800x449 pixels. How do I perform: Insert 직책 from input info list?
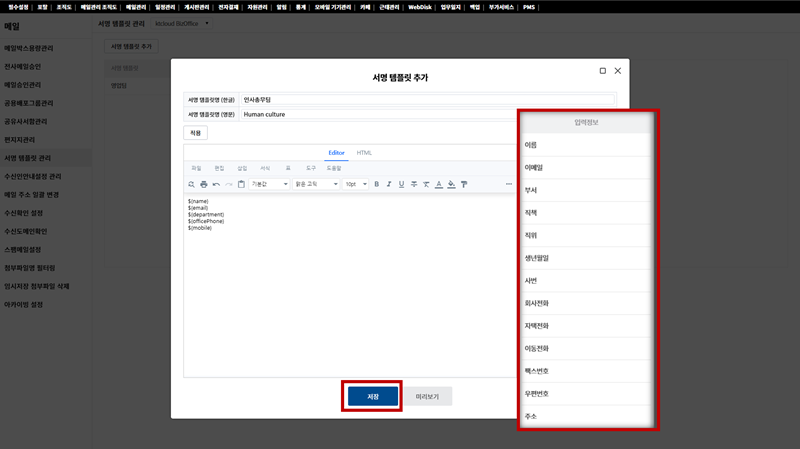click(586, 213)
